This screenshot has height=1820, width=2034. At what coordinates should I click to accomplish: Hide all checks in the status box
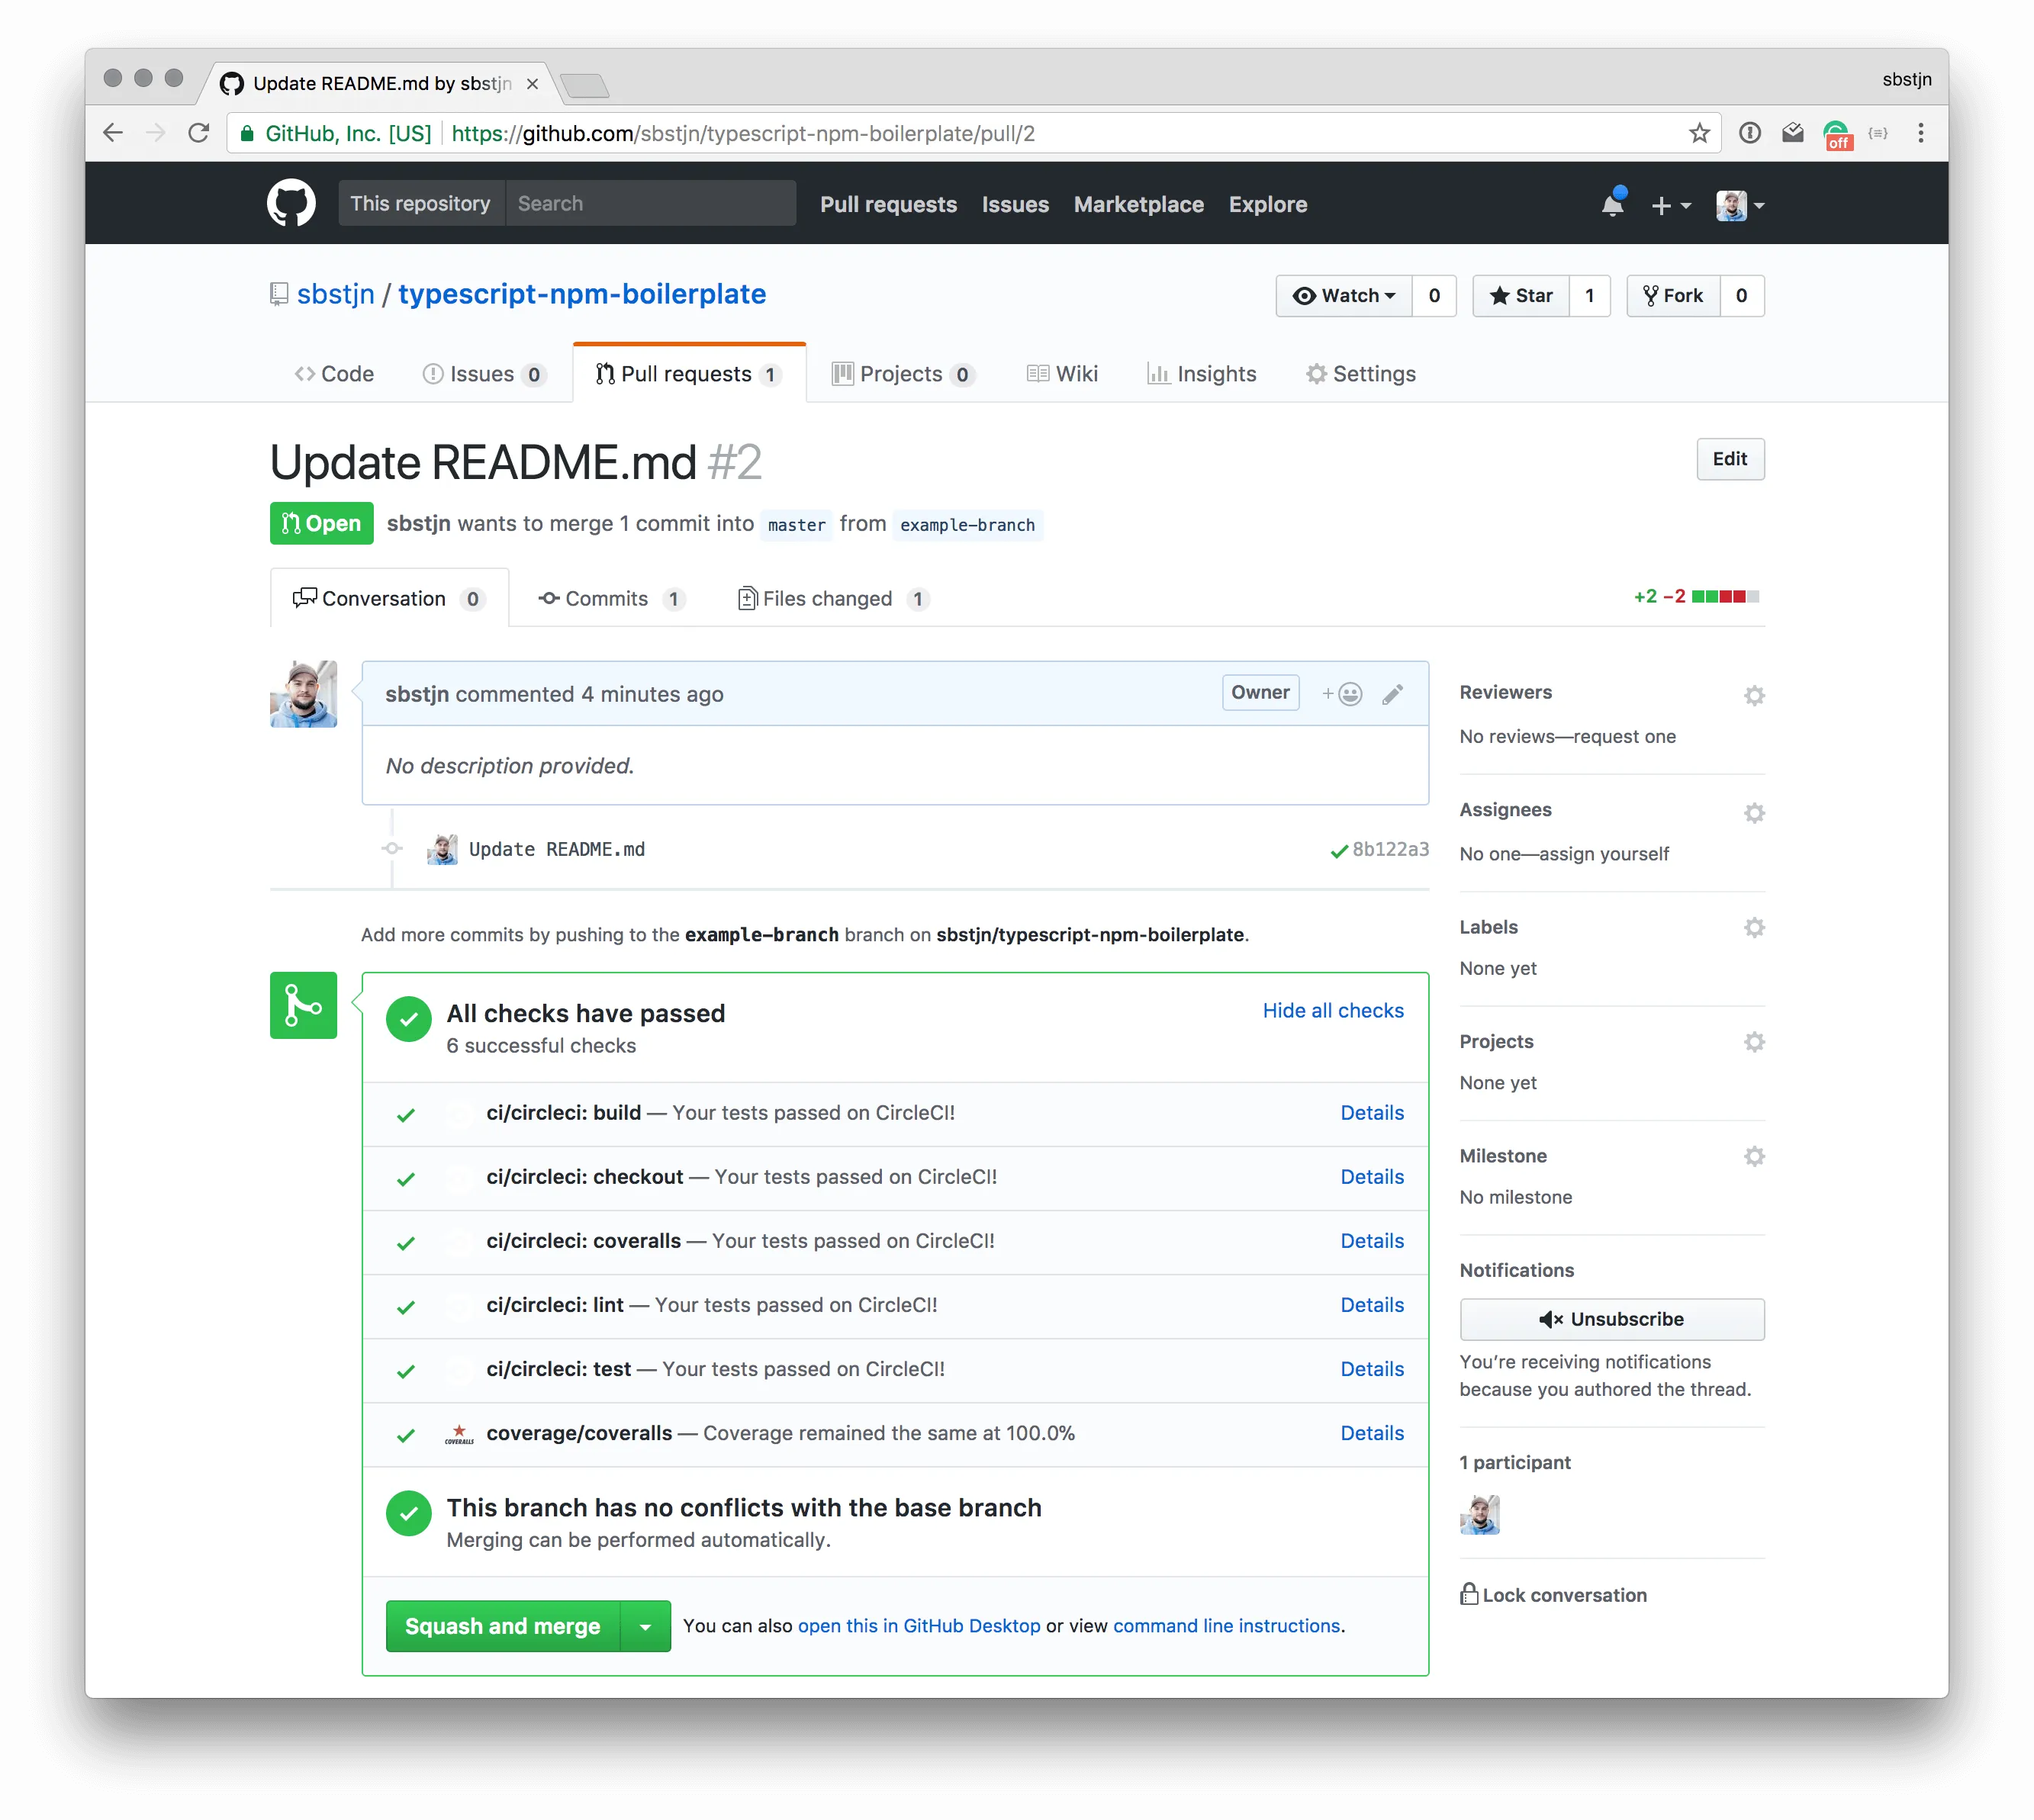[x=1333, y=1010]
